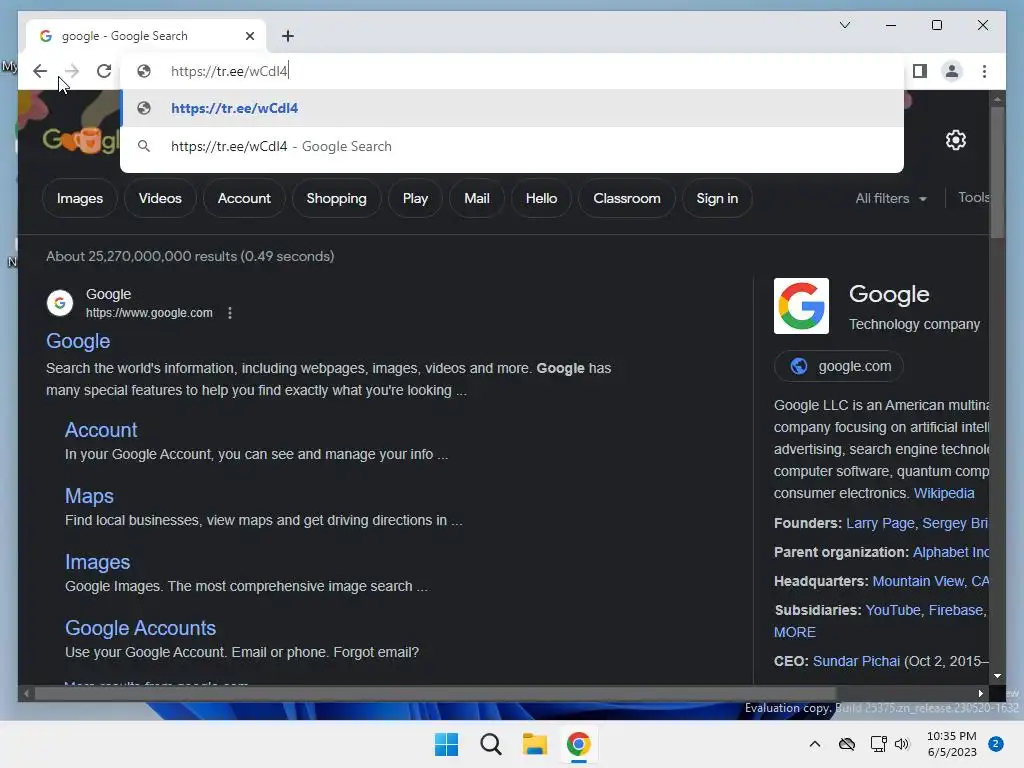Select the Play filter chip

[x=415, y=199]
